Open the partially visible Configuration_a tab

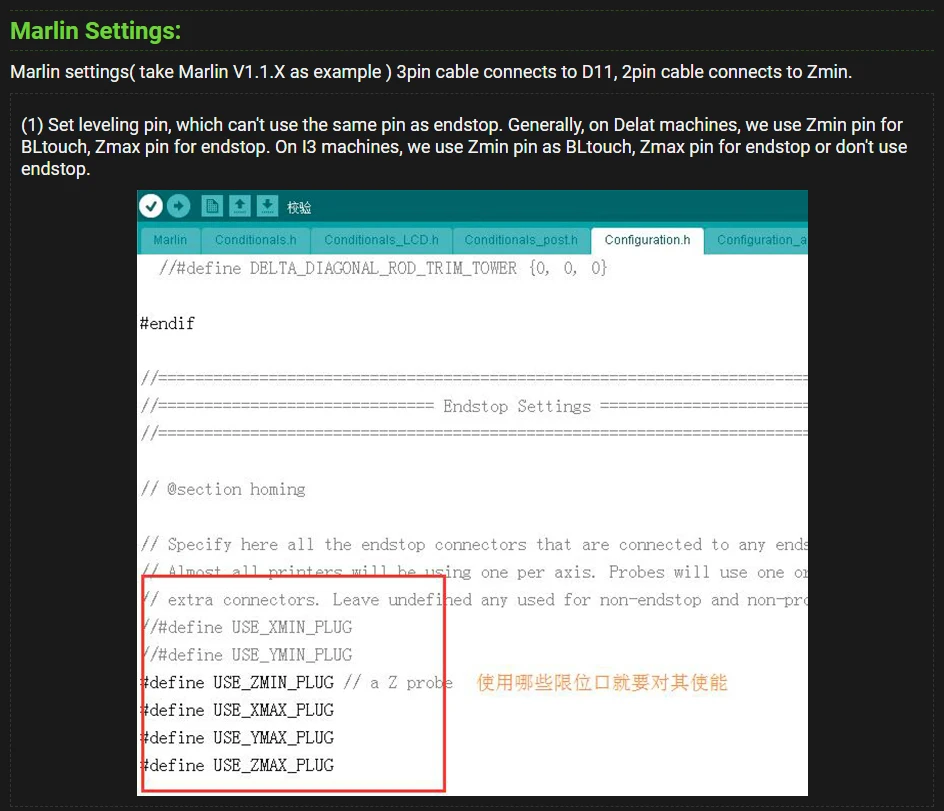(x=757, y=240)
